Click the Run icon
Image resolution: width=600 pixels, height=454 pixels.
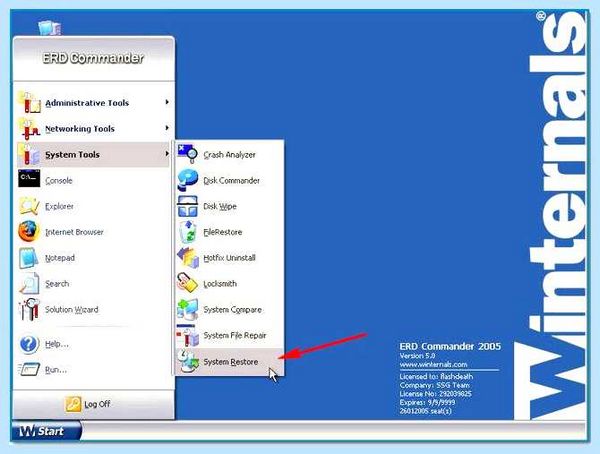[x=29, y=369]
